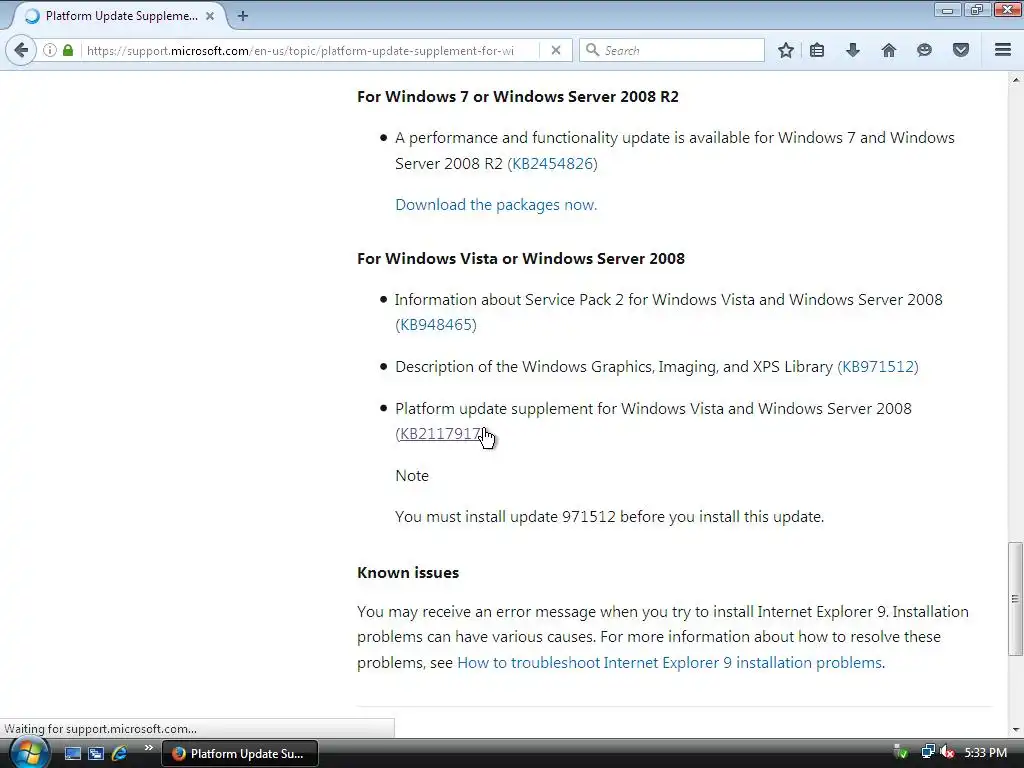1024x768 pixels.
Task: Open site information icon in address bar
Action: pos(50,50)
